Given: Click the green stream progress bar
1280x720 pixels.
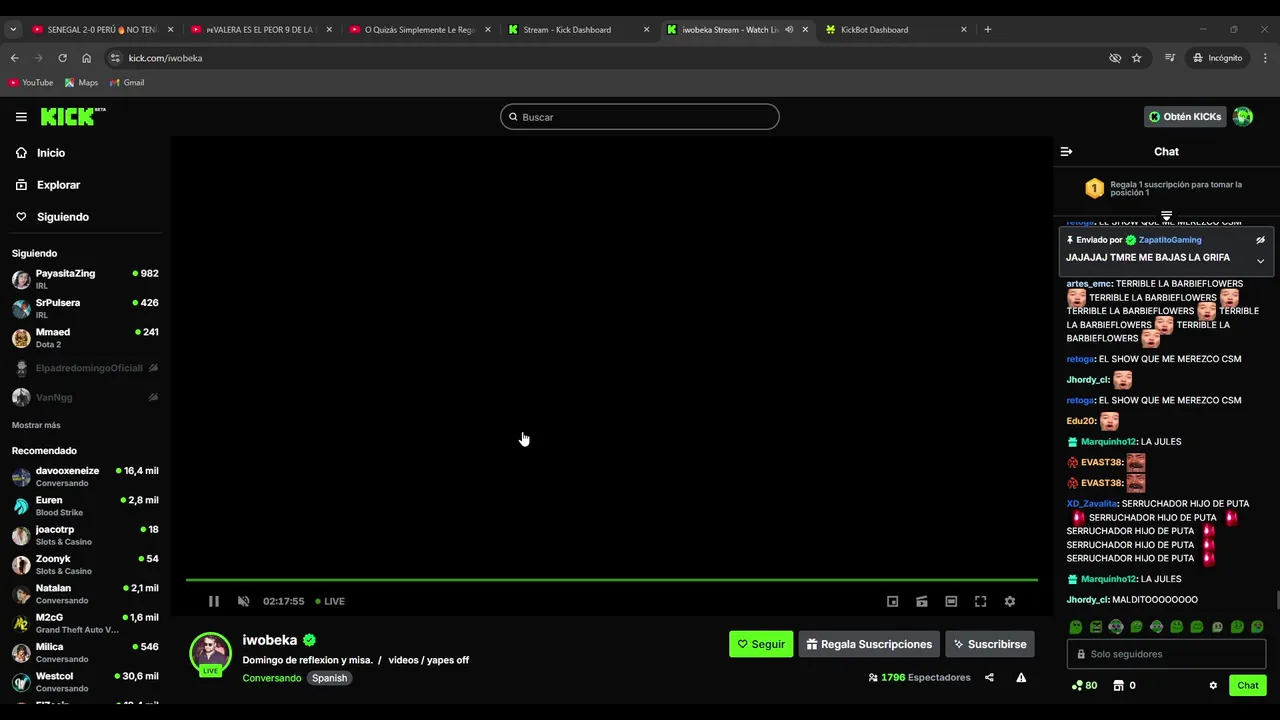Looking at the screenshot, I should (x=611, y=579).
